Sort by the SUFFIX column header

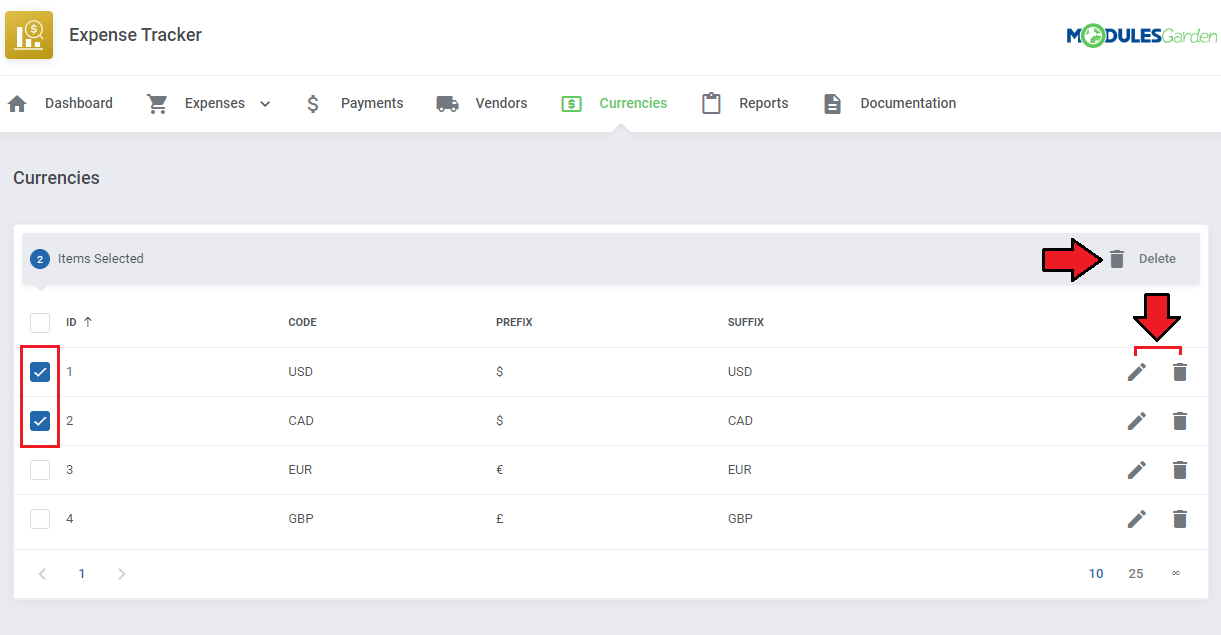point(746,322)
